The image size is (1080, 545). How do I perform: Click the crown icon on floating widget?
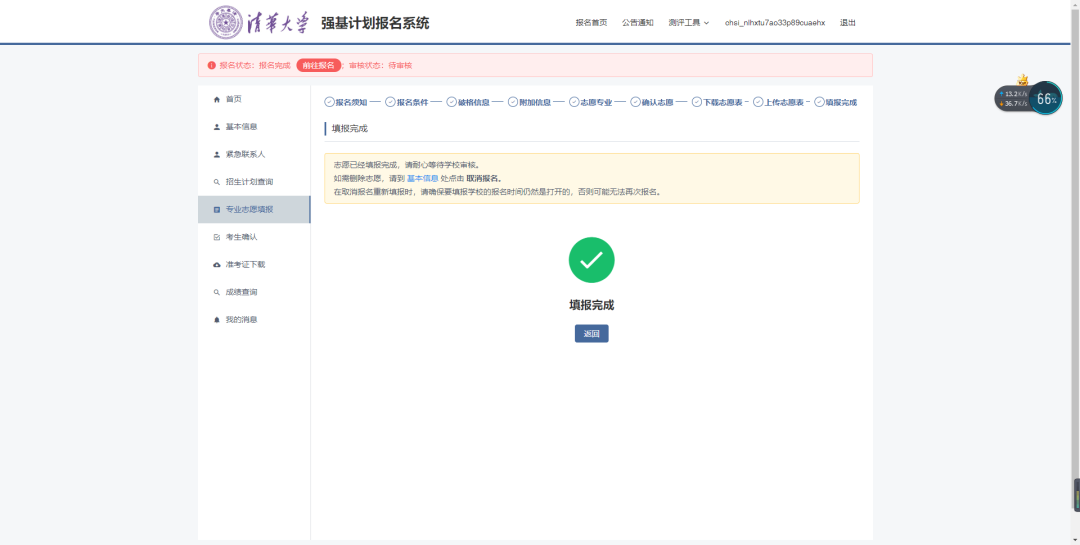(x=1023, y=80)
